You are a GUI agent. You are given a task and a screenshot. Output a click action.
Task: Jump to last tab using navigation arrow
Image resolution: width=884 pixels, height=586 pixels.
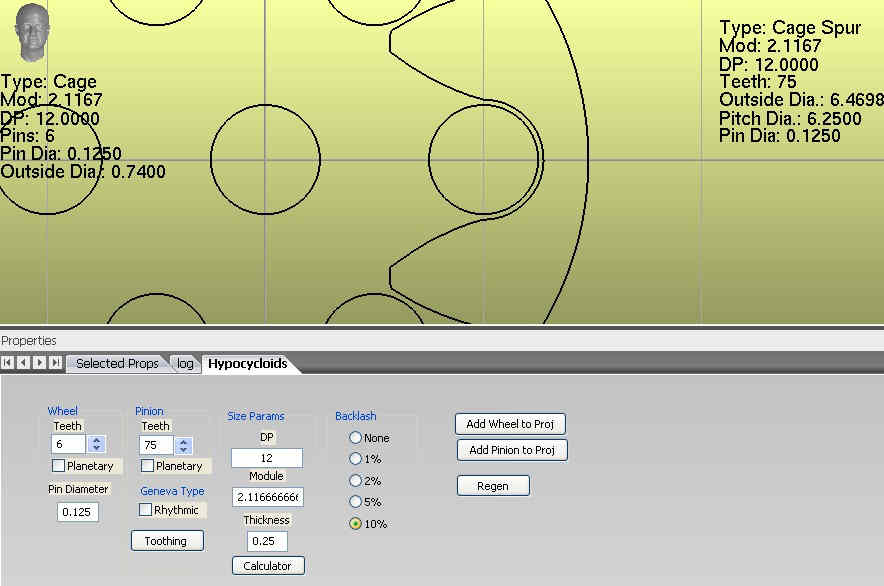(55, 363)
